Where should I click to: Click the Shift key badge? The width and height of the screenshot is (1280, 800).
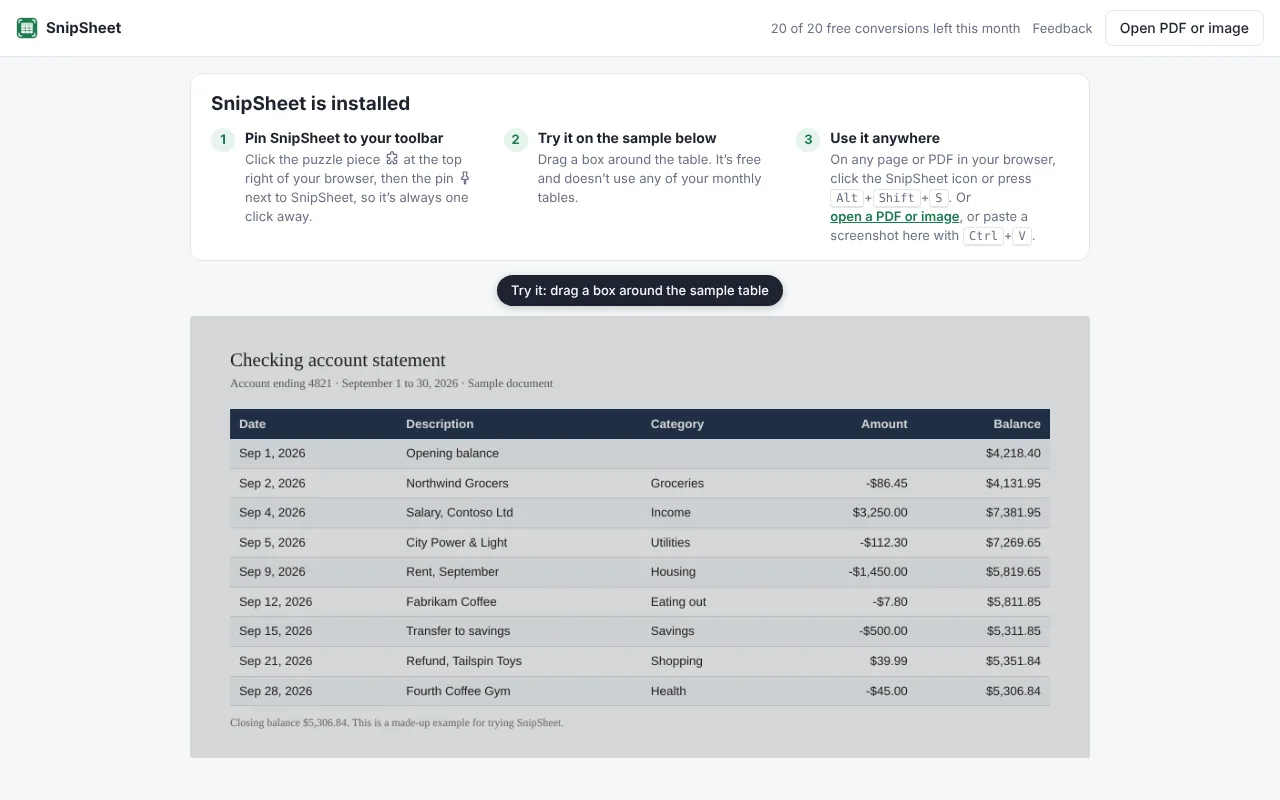coord(897,198)
